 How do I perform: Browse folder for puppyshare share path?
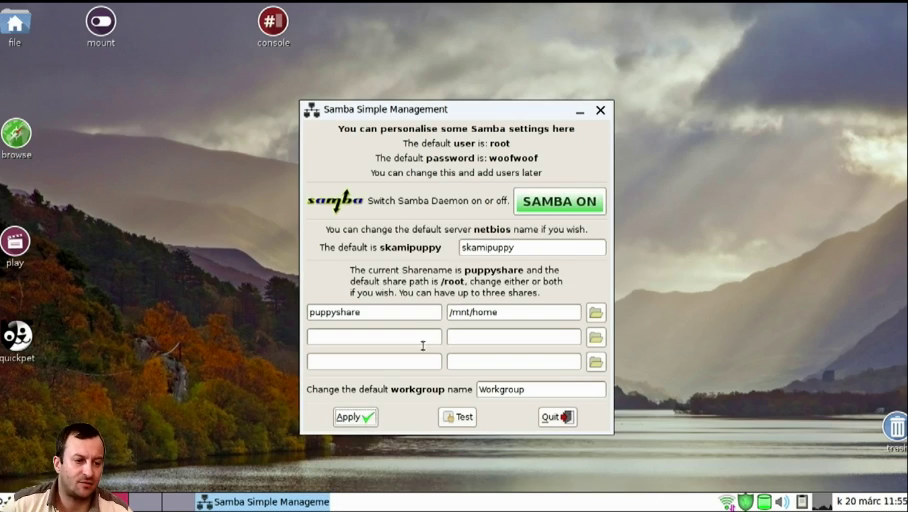(x=596, y=313)
